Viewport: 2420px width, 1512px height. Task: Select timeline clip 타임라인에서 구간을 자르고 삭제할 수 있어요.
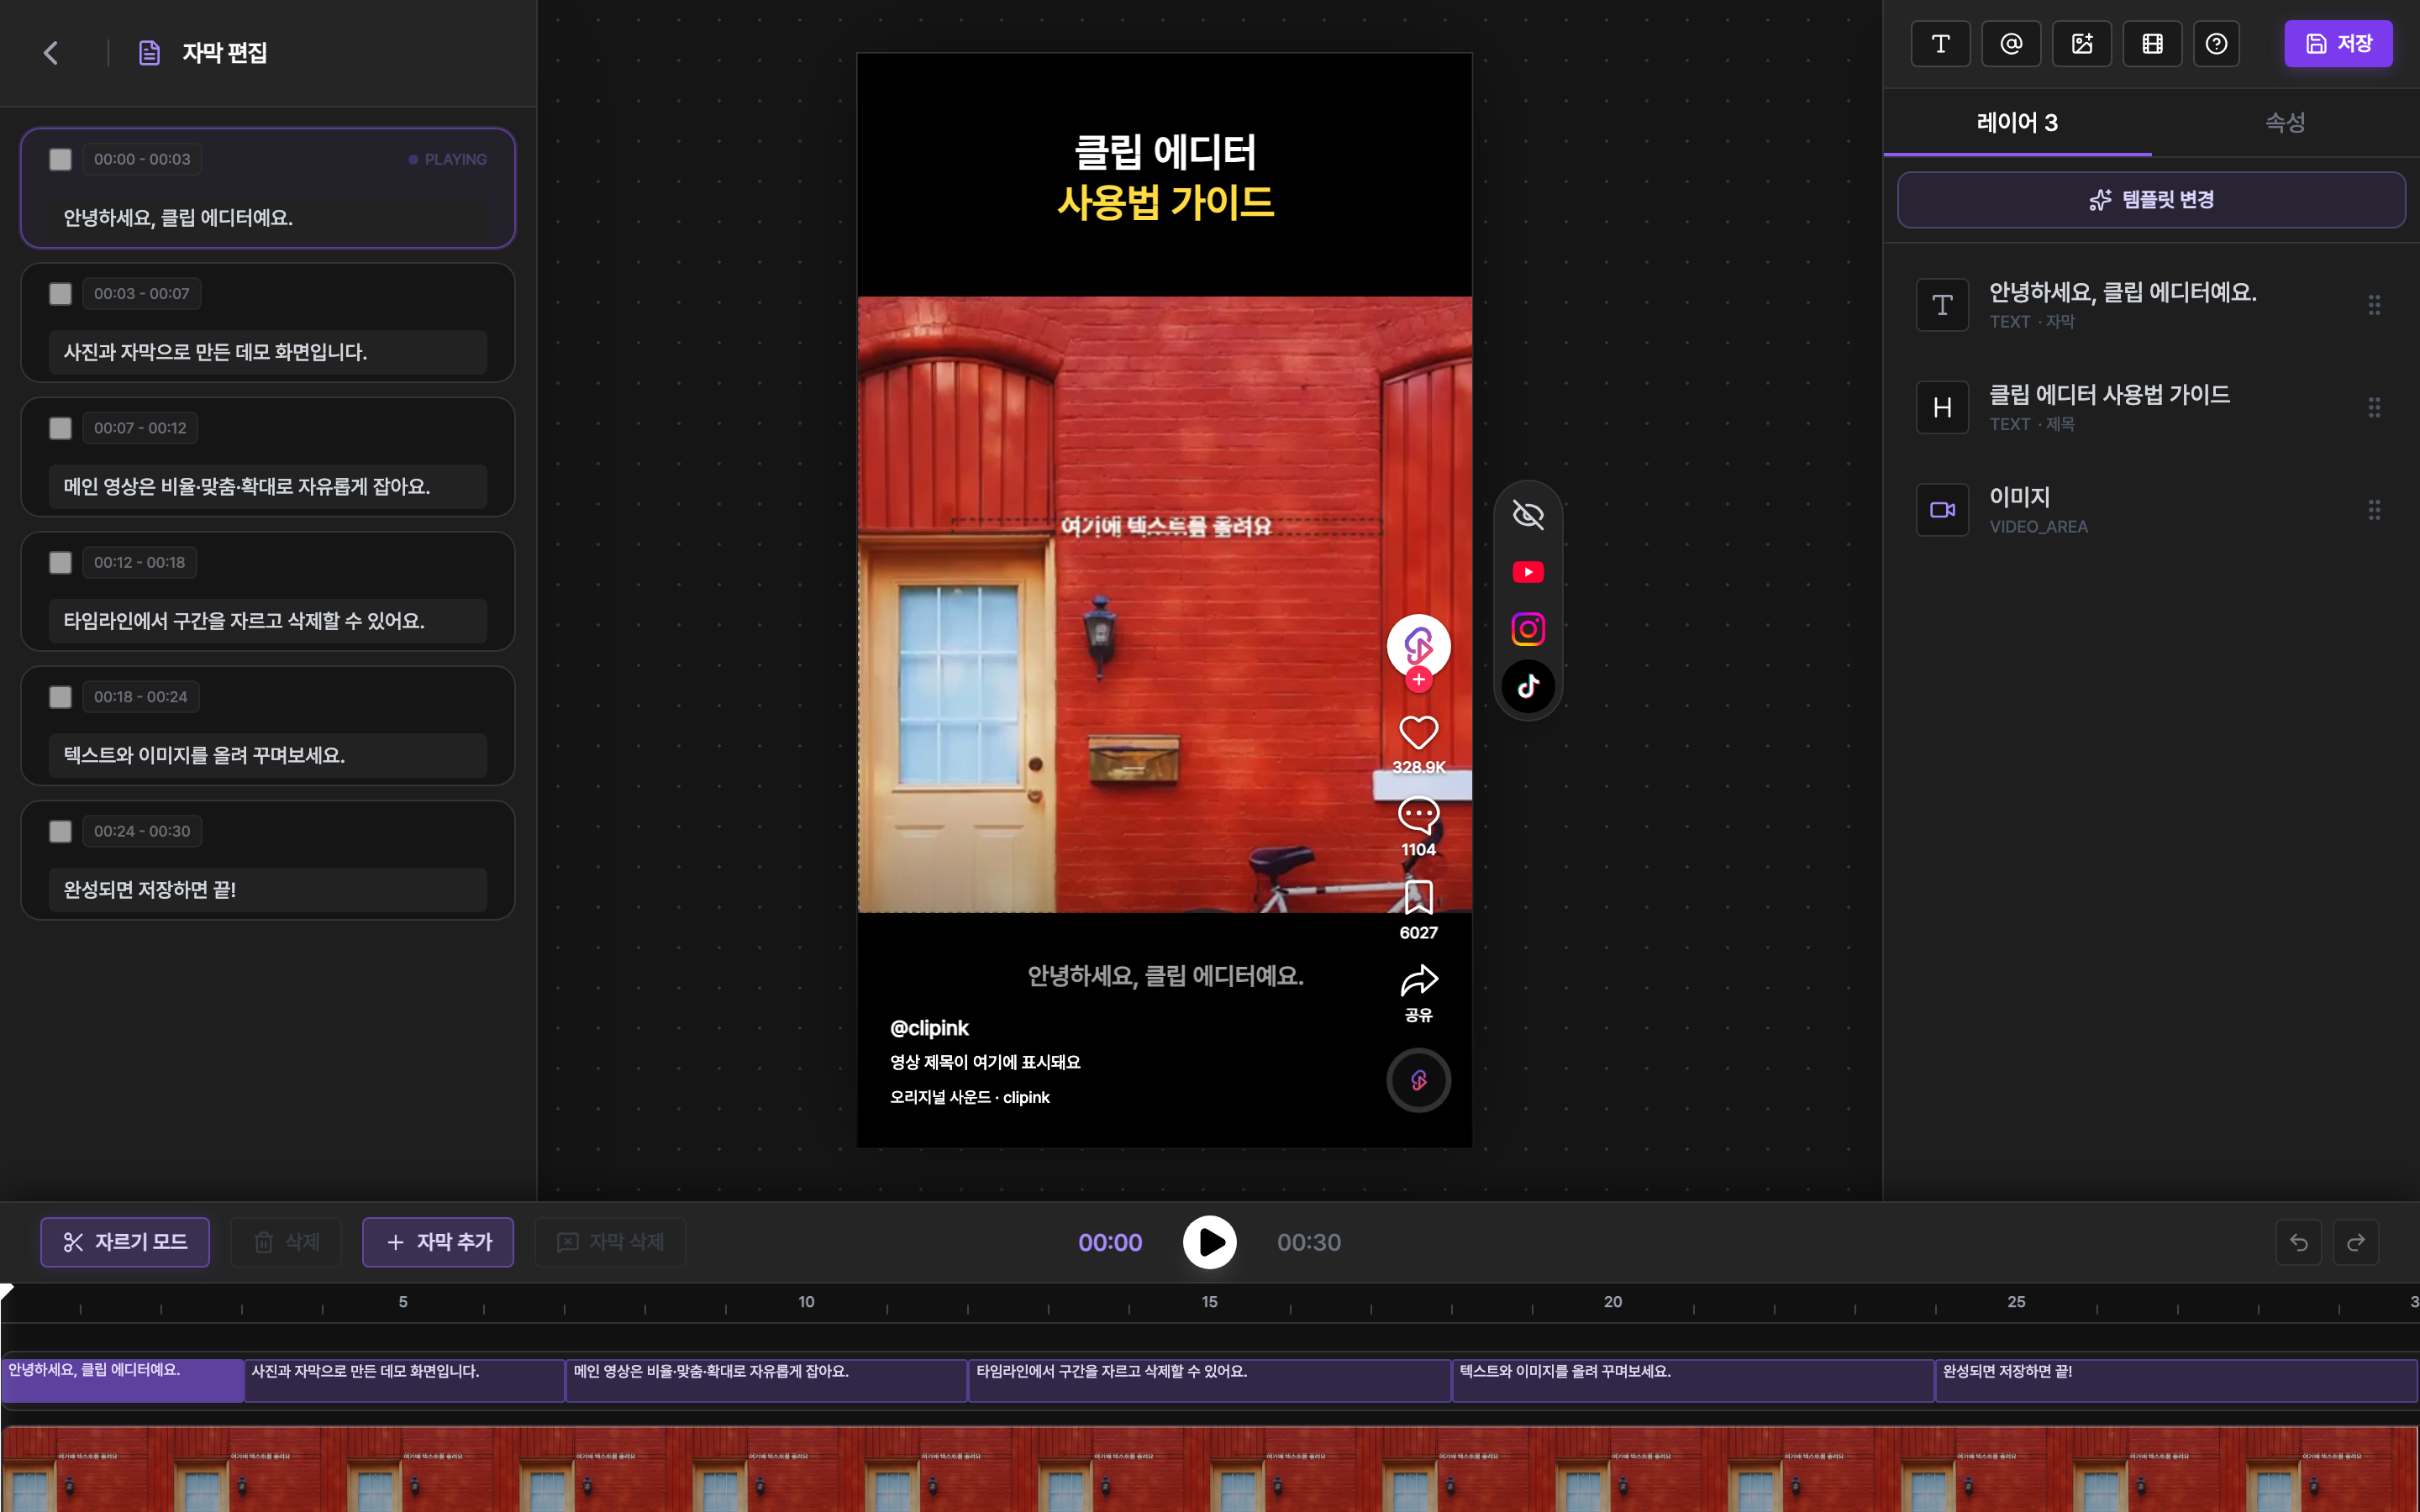[x=1210, y=1380]
